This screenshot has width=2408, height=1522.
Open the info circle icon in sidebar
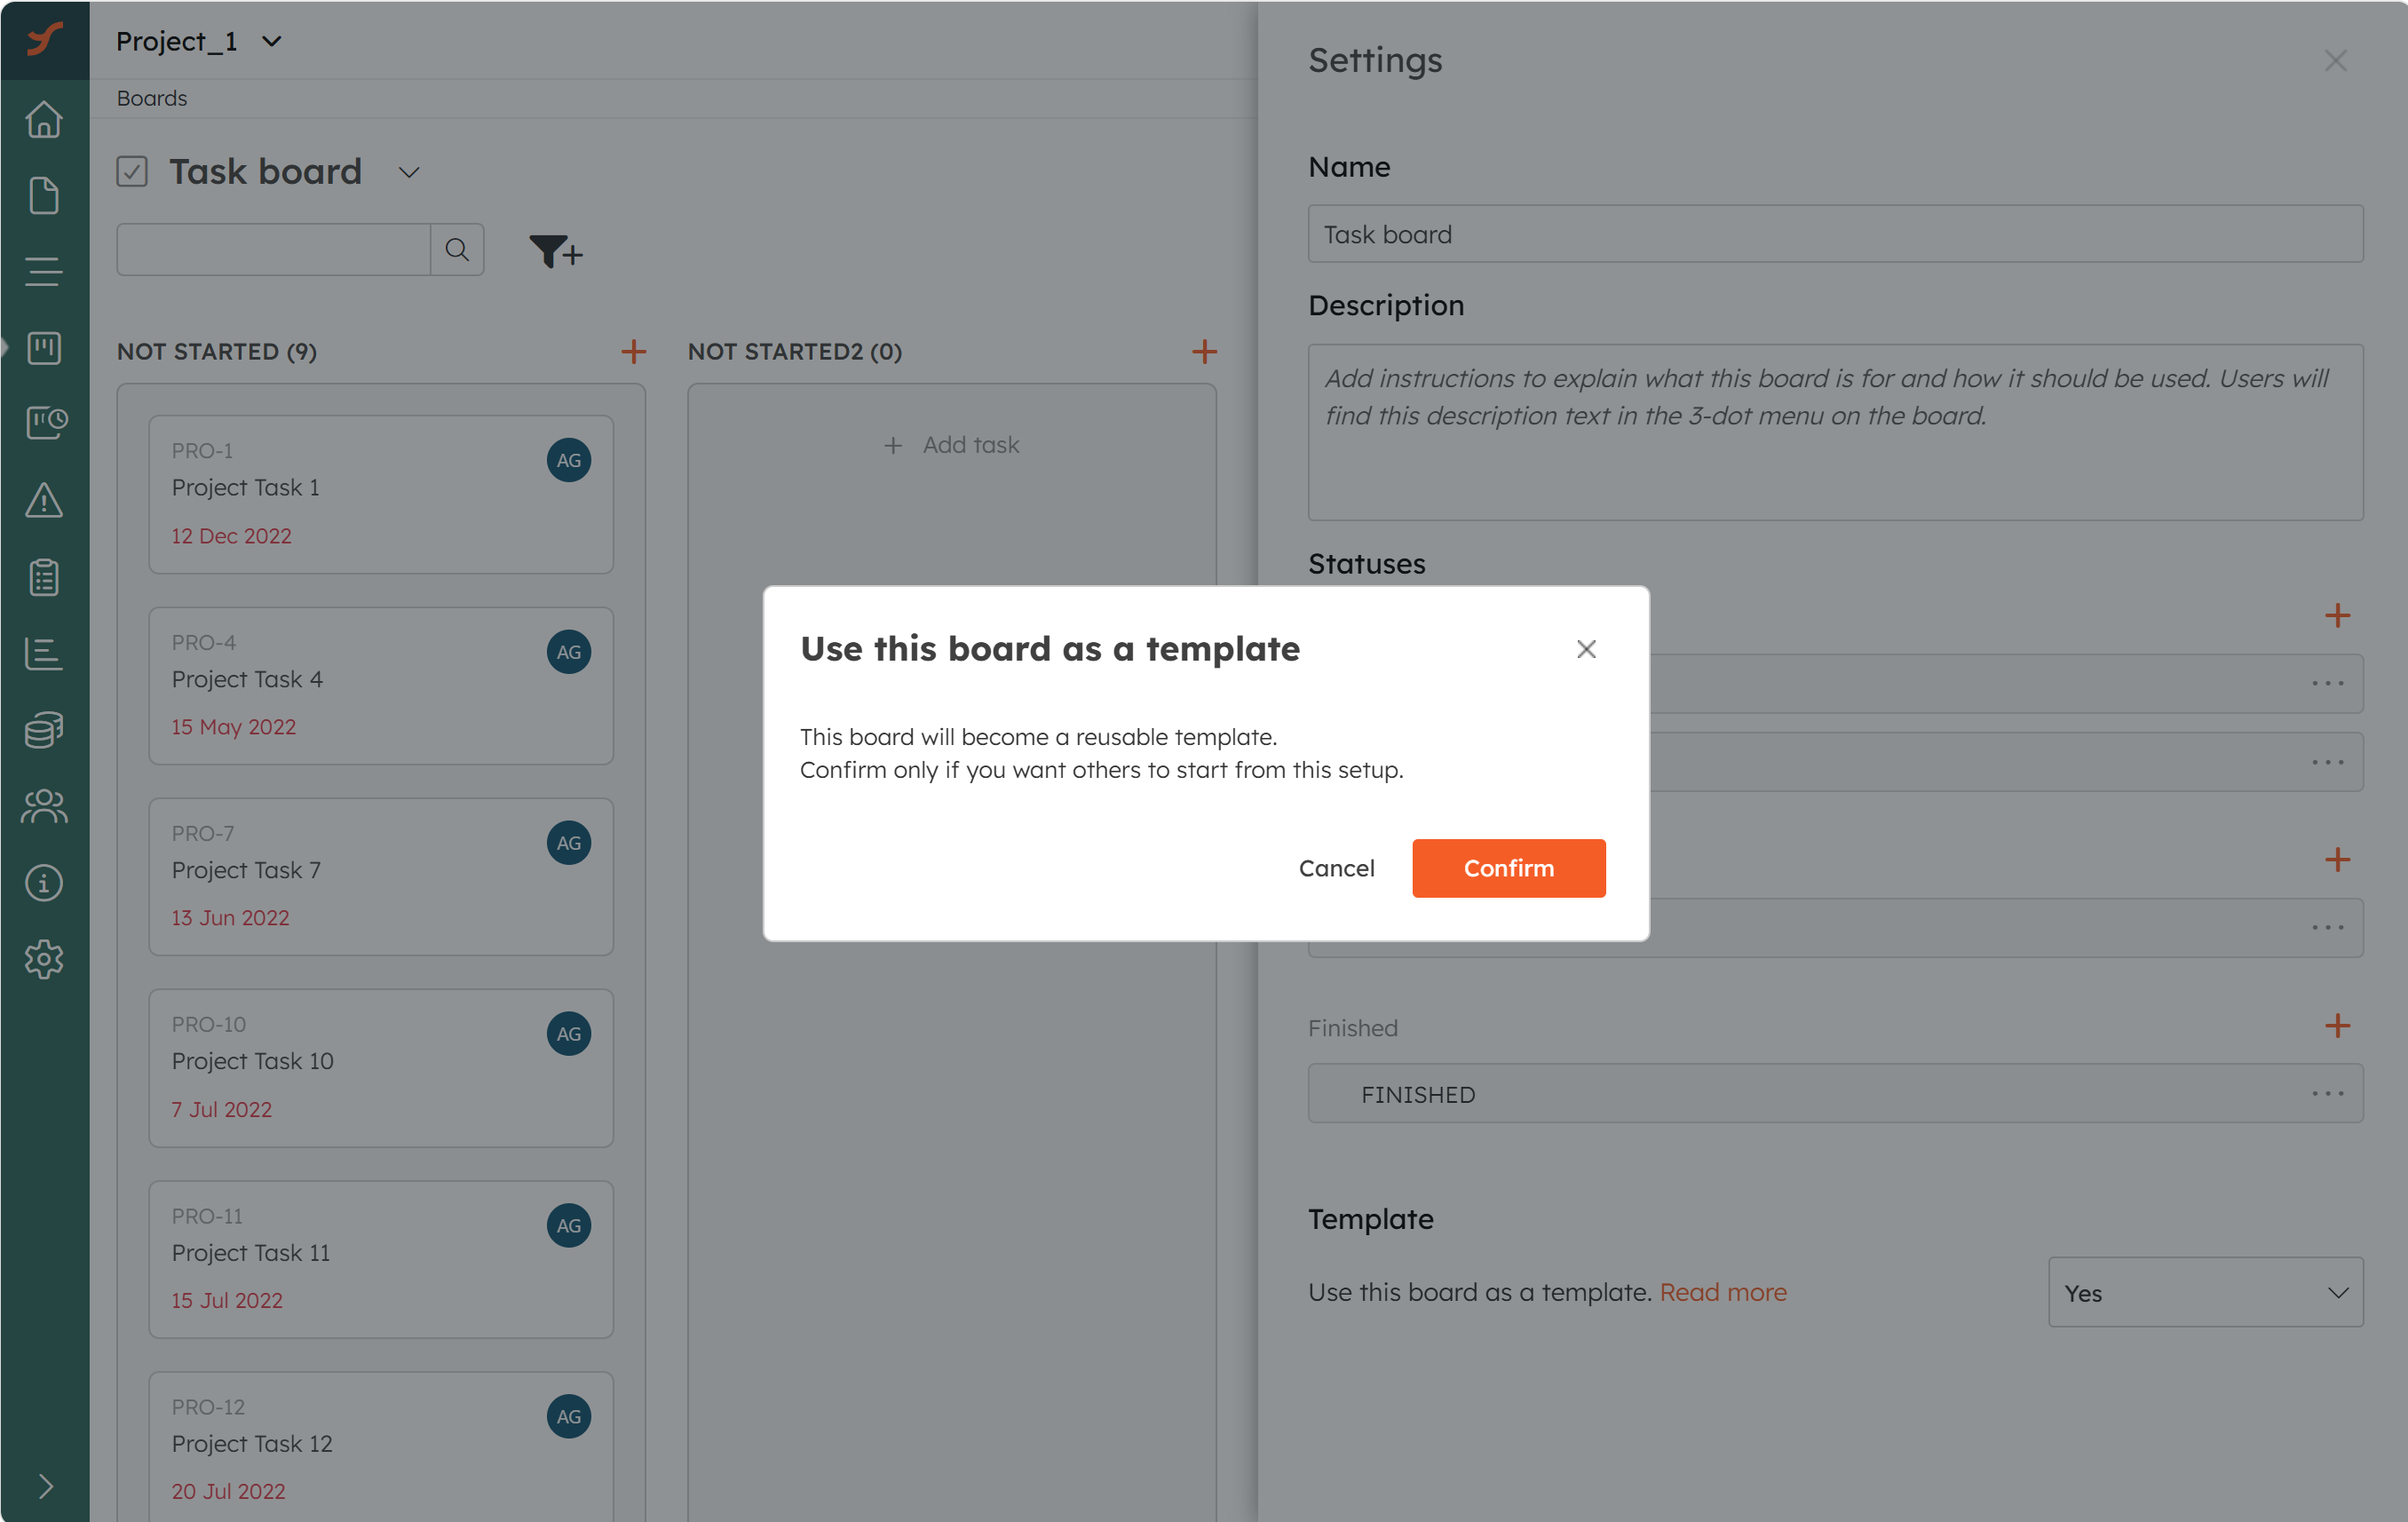point(44,882)
